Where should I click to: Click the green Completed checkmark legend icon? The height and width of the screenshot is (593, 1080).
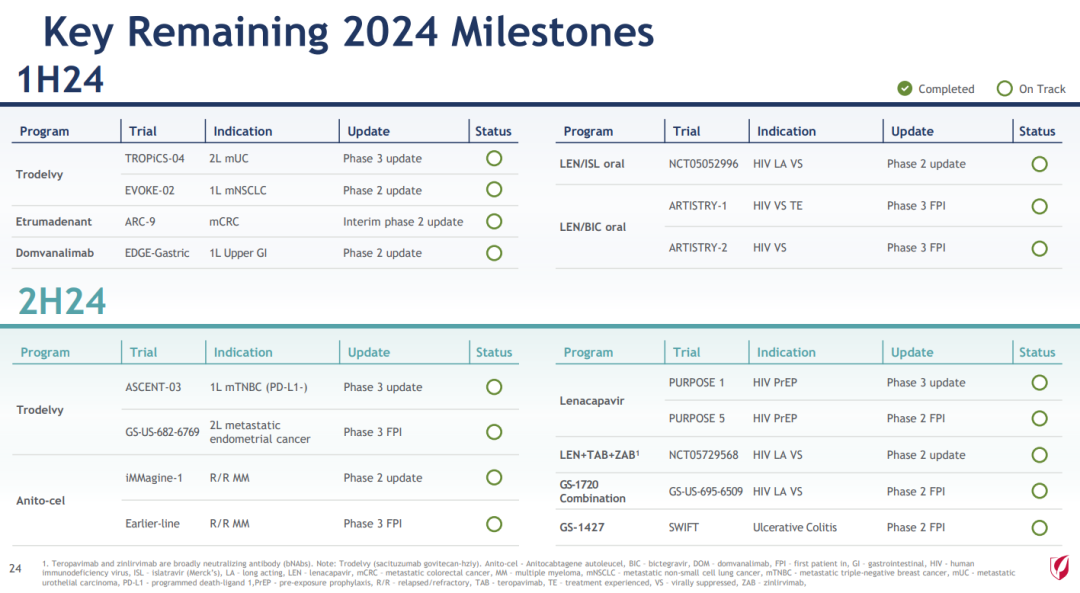[905, 89]
